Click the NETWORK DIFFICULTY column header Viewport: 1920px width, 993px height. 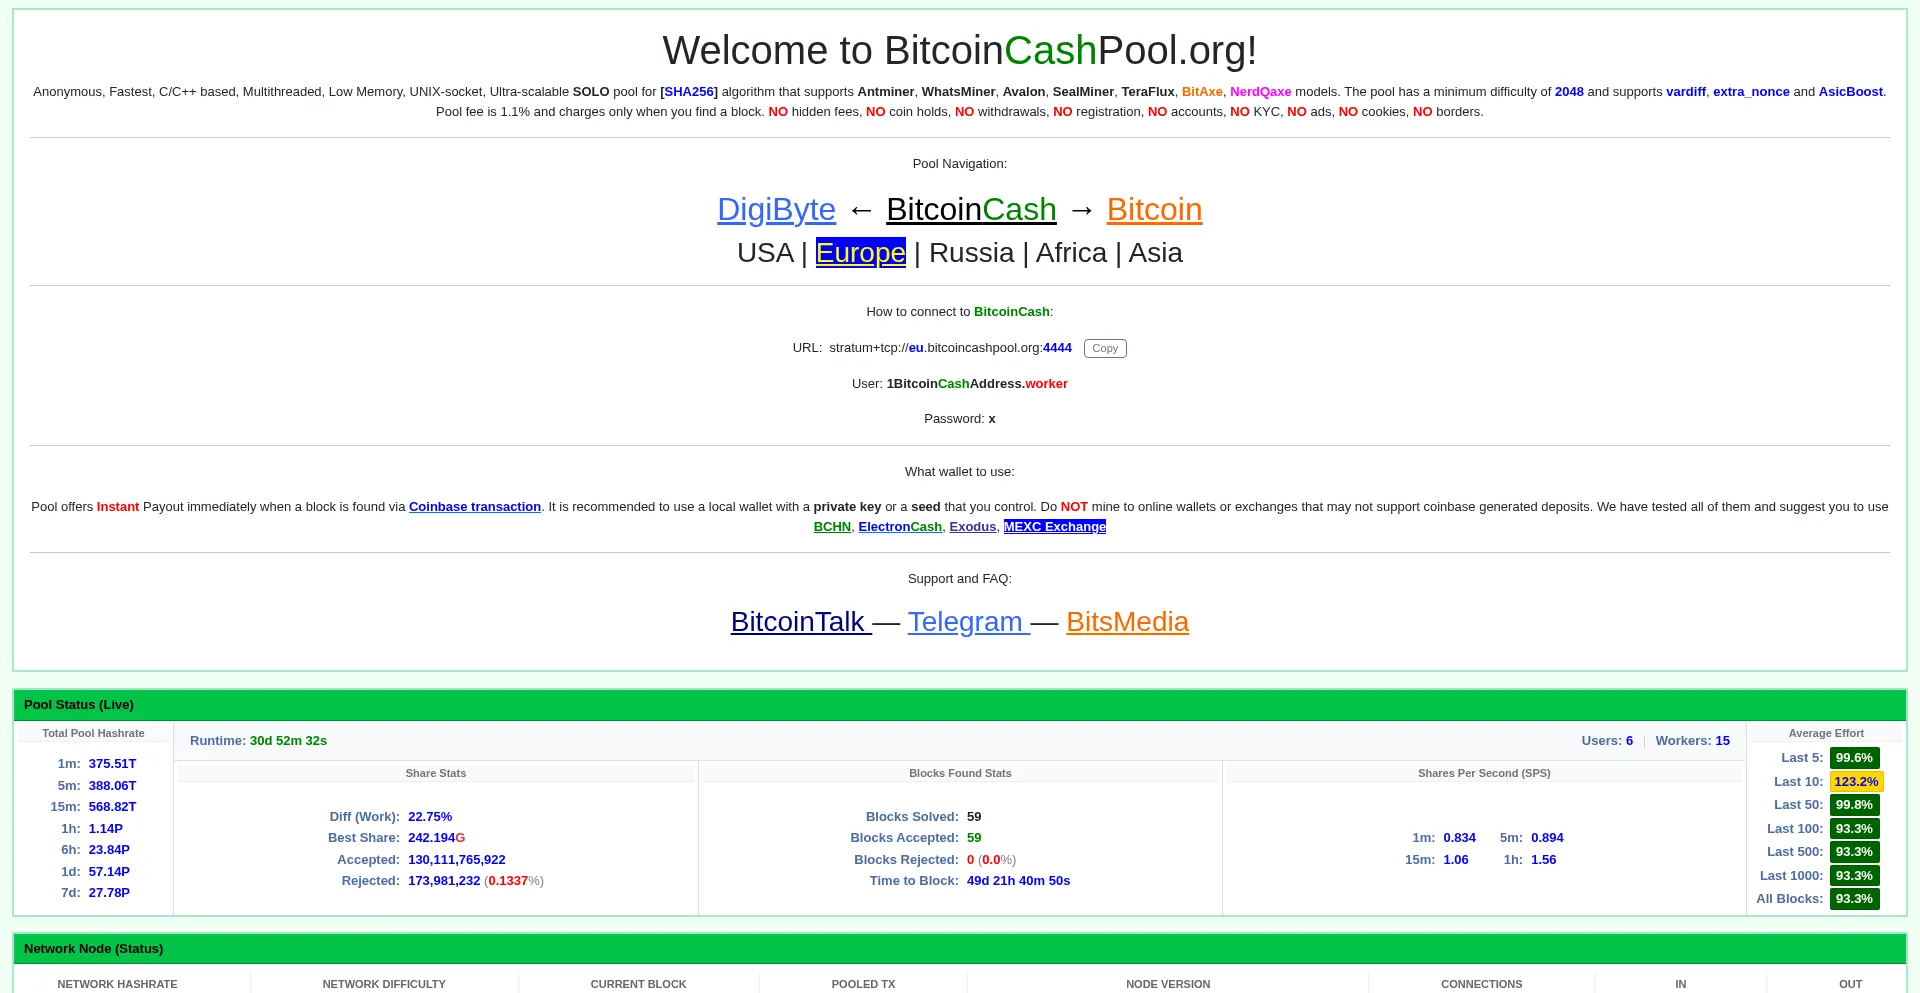click(384, 984)
